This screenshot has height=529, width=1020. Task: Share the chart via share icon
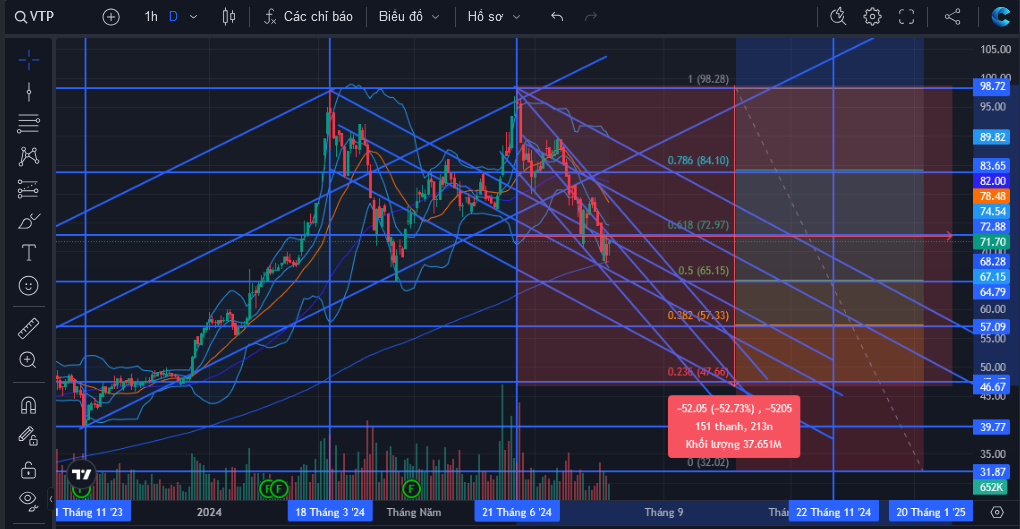[952, 16]
